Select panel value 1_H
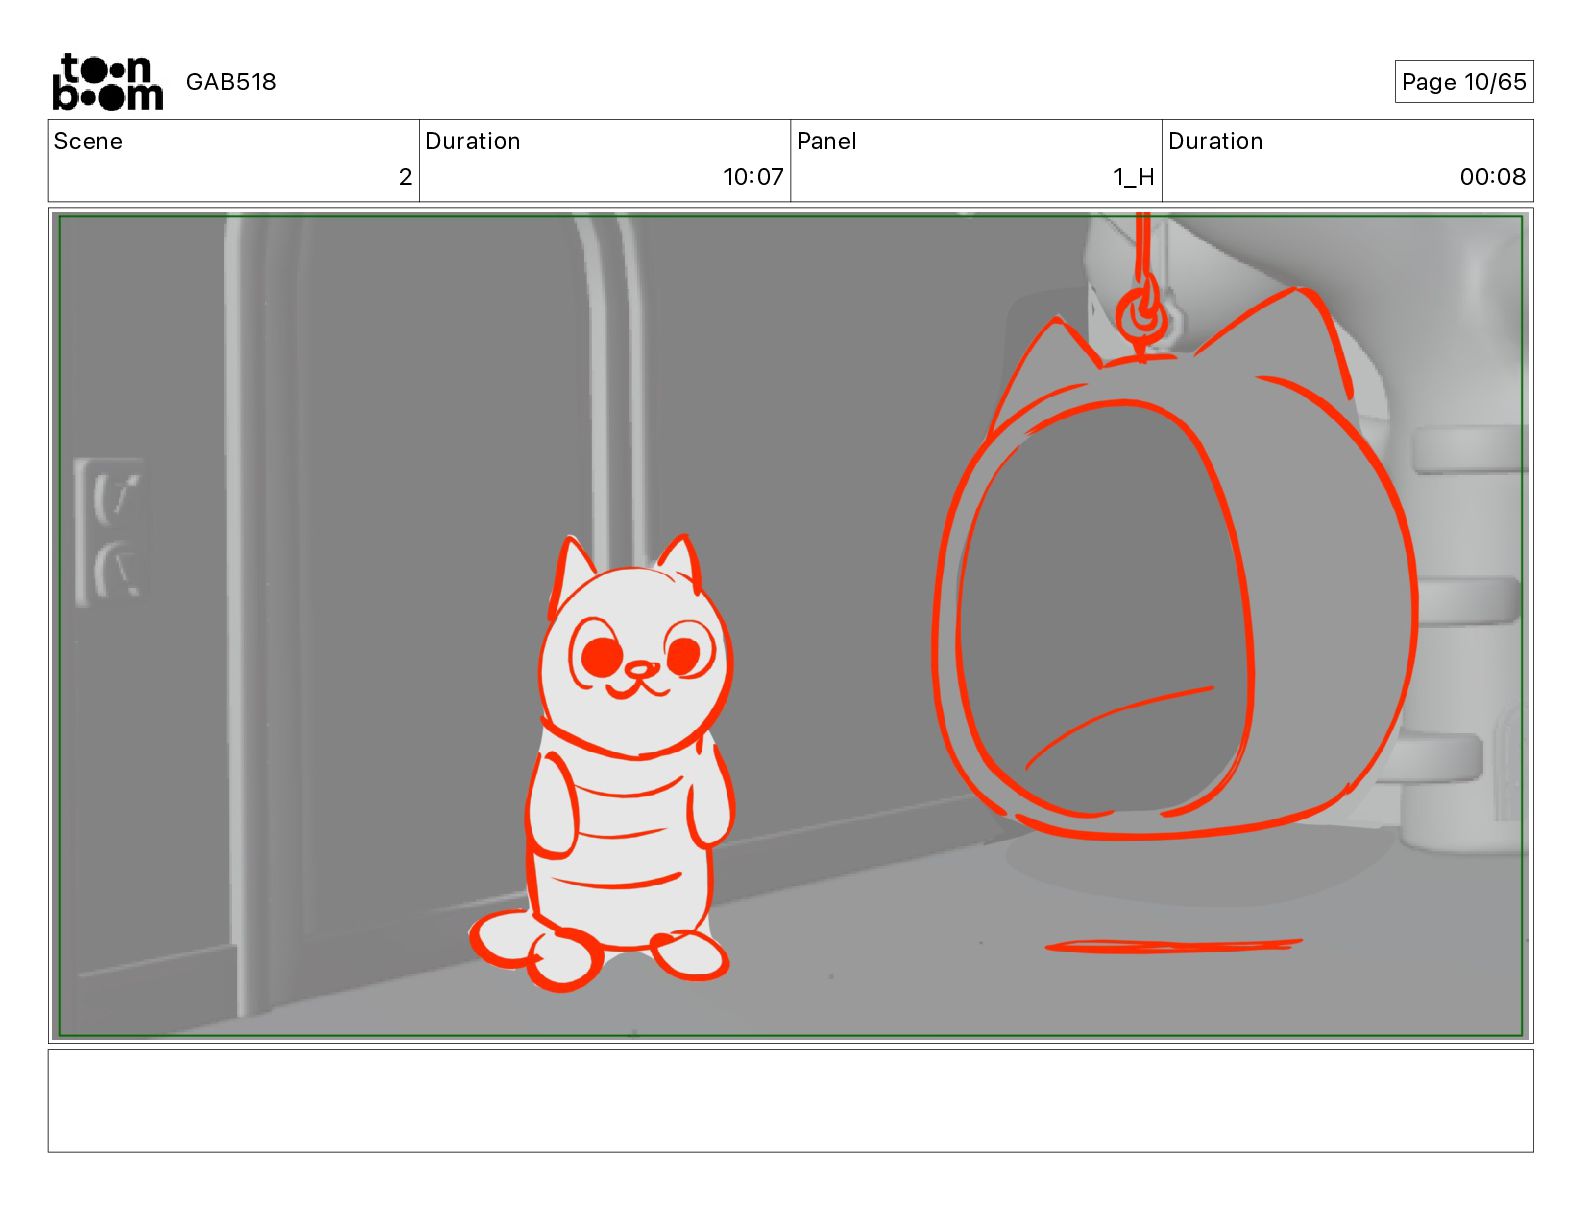The width and height of the screenshot is (1584, 1224). pyautogui.click(x=1134, y=177)
